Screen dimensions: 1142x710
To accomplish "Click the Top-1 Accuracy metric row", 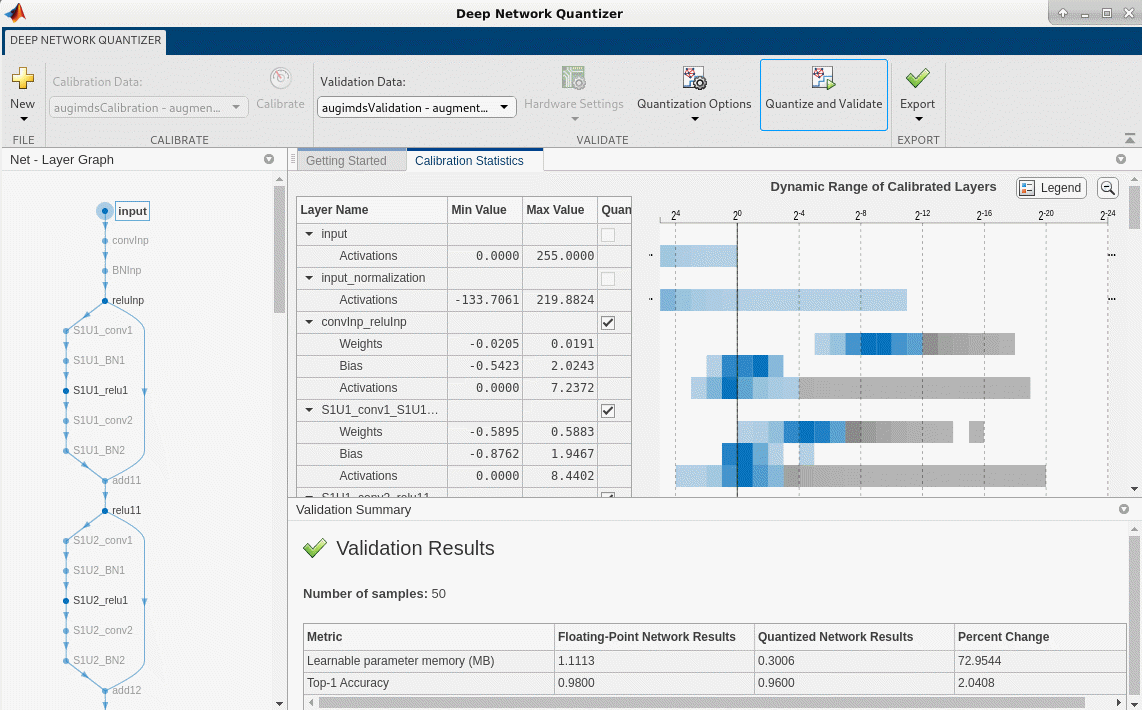I will (714, 683).
